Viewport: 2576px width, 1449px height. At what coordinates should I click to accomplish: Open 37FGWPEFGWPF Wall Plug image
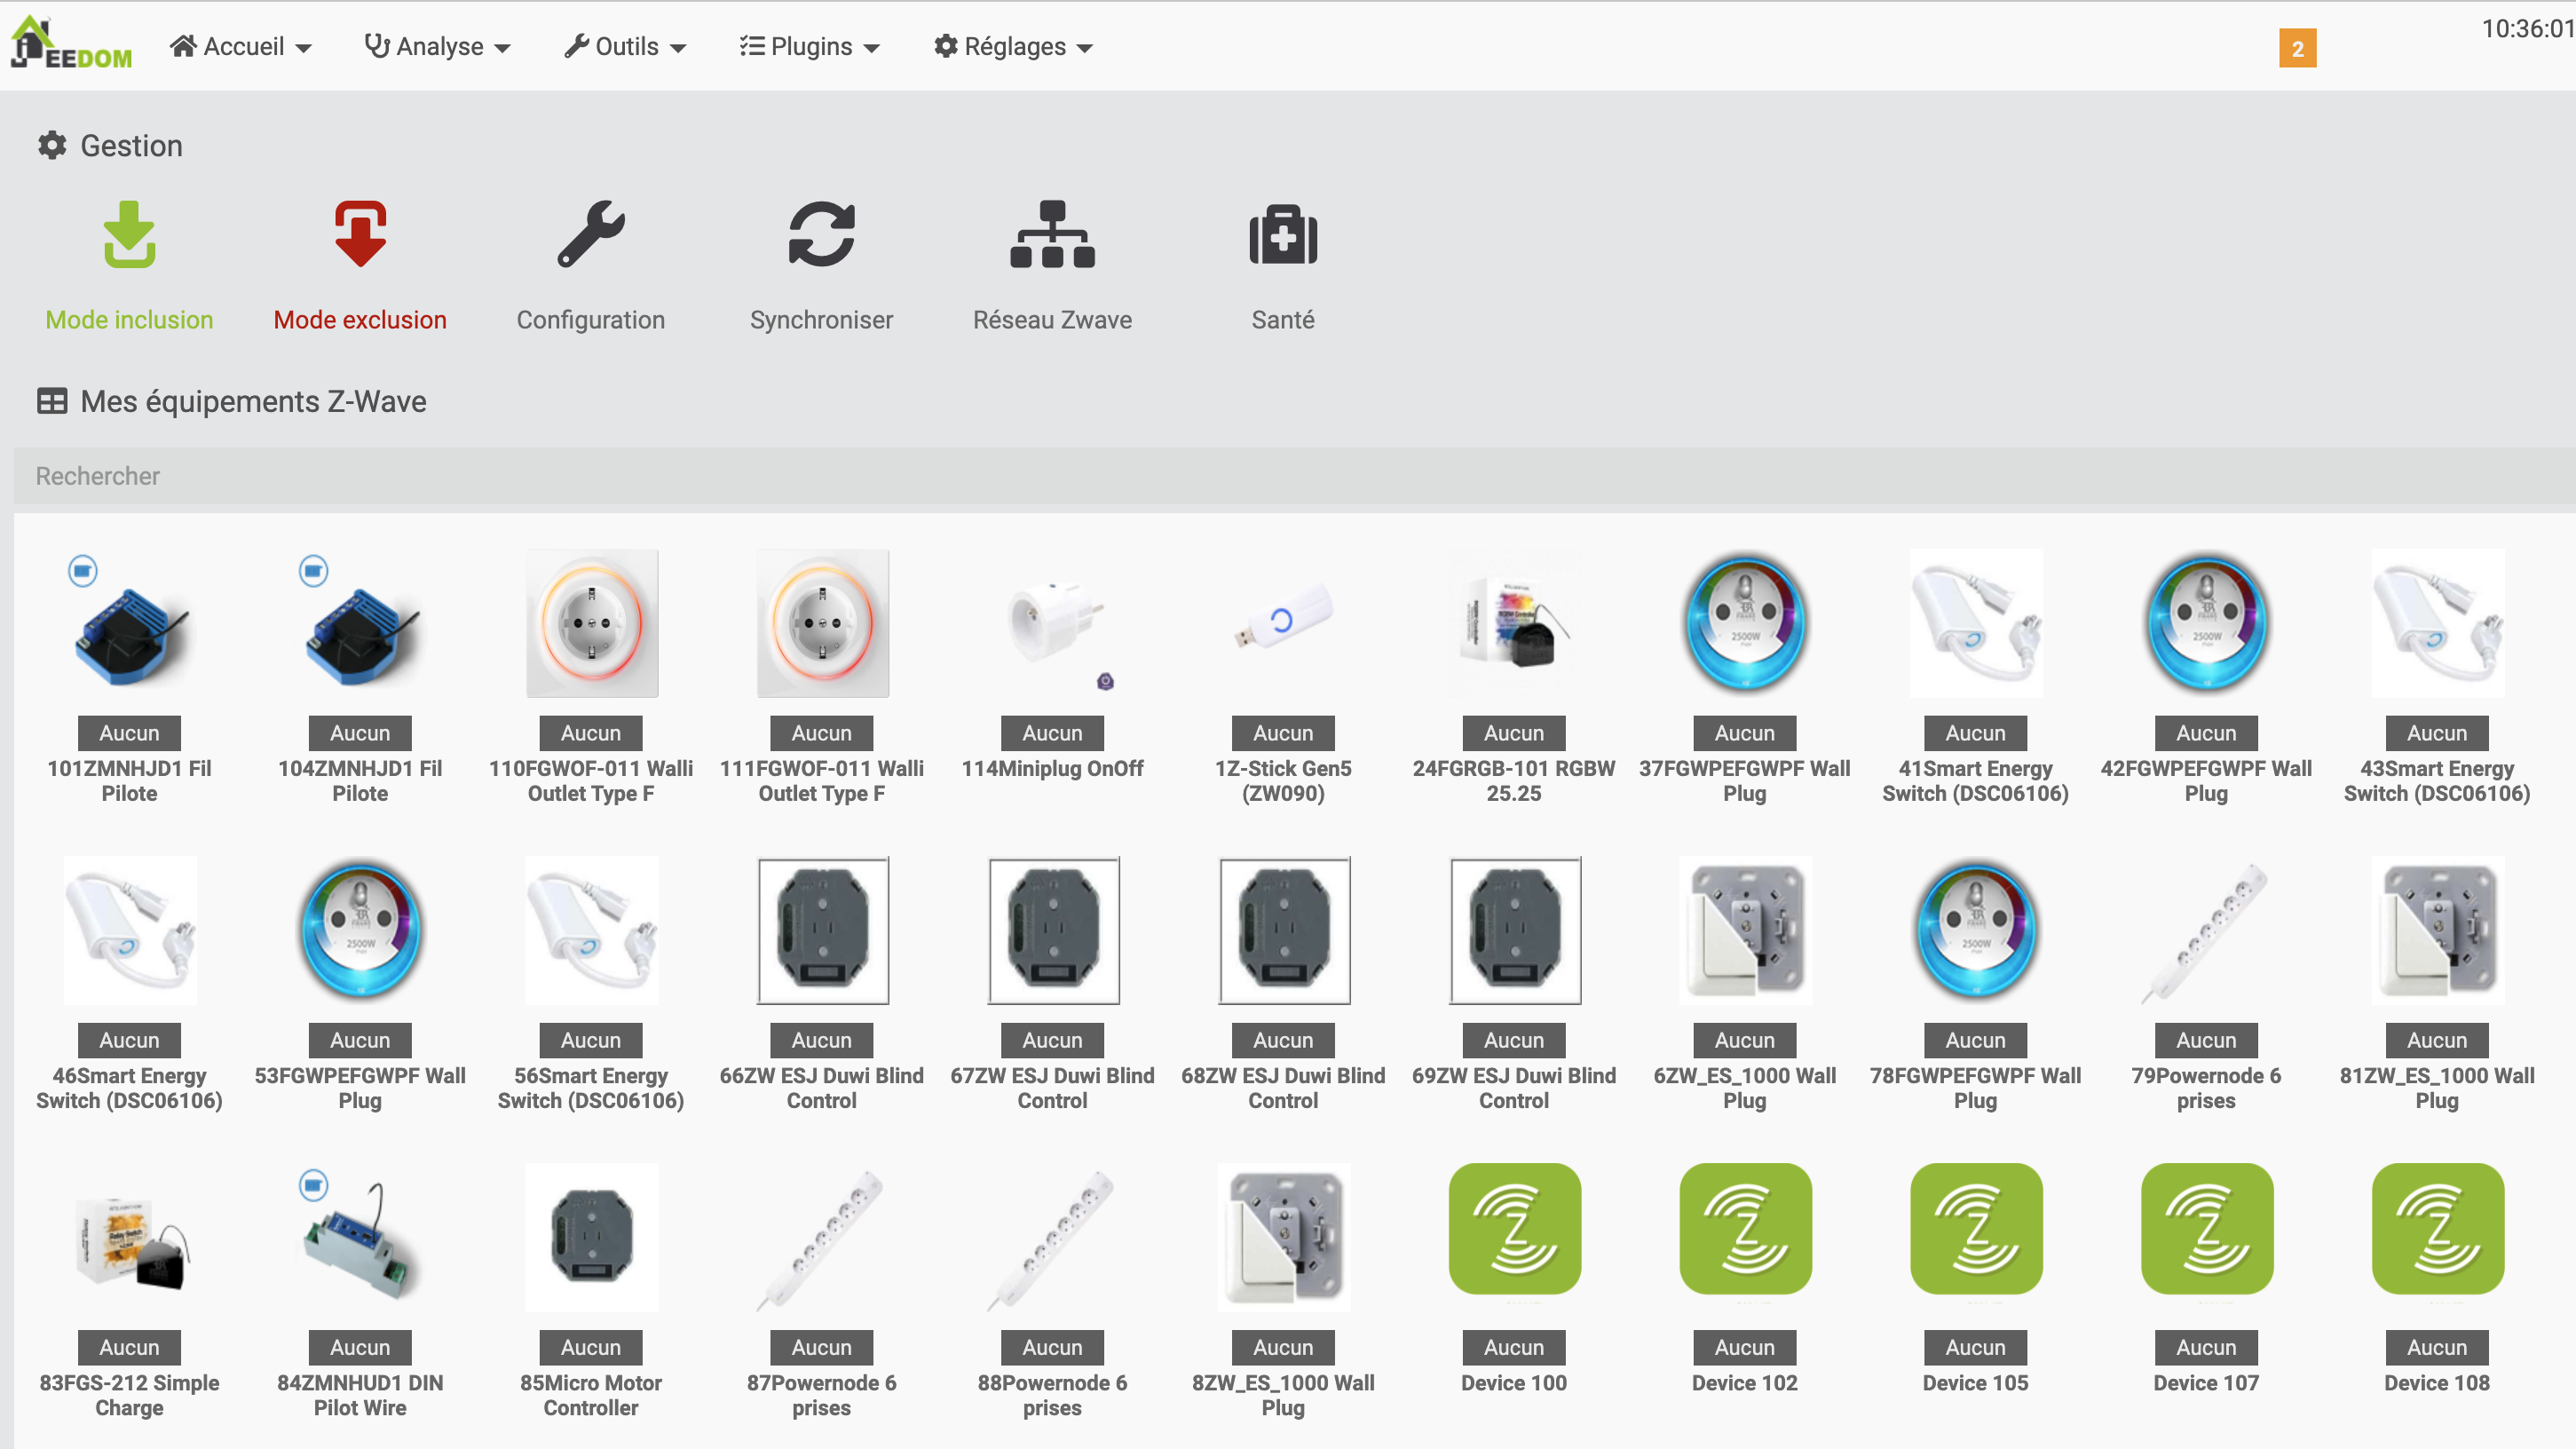[x=1745, y=623]
